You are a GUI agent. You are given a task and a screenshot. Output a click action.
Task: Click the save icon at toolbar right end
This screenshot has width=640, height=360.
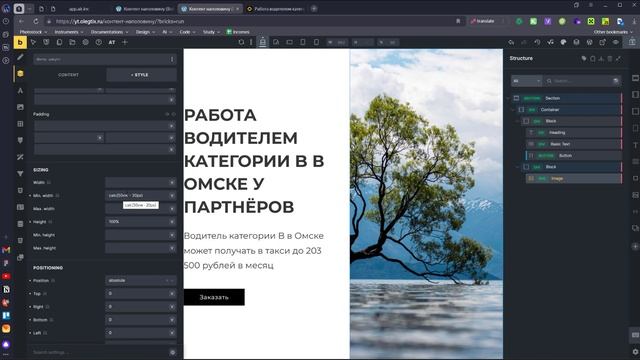tap(632, 42)
